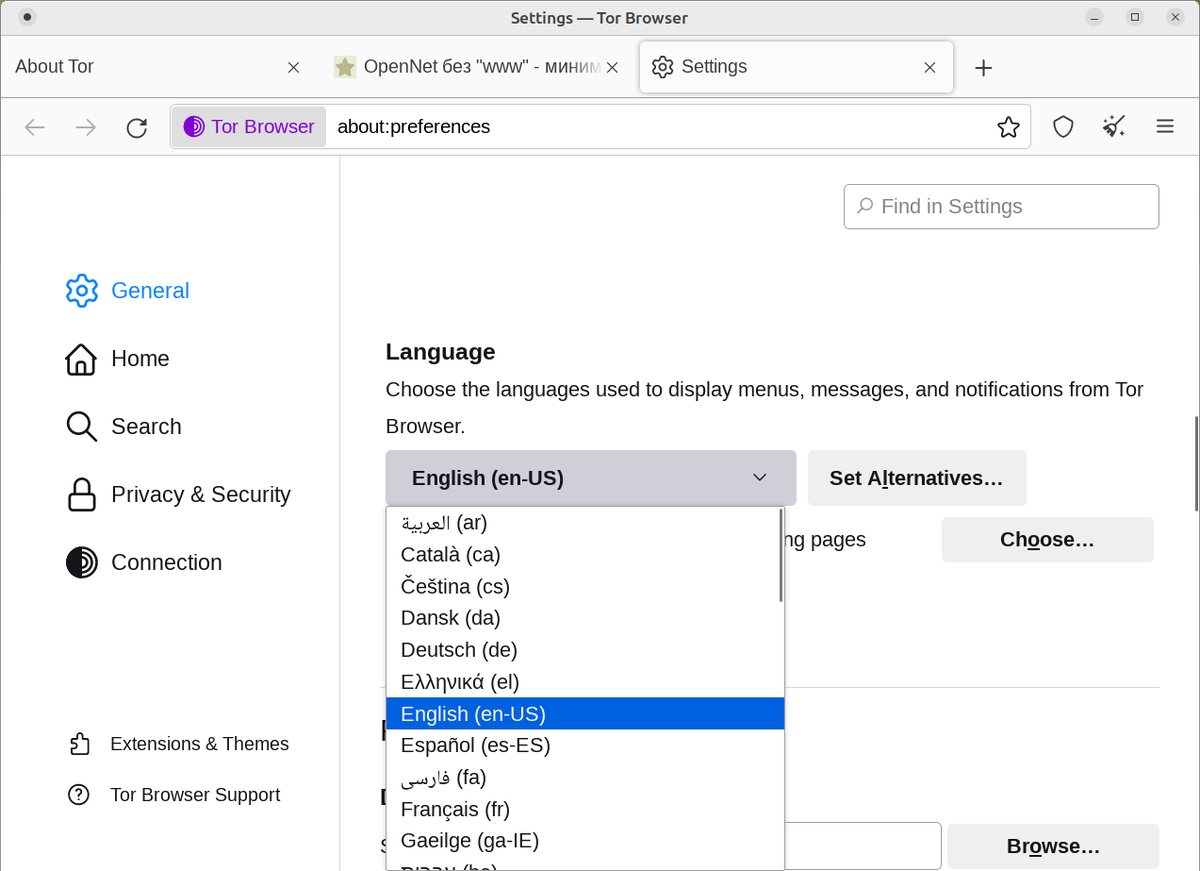Click the Find in Settings search field
Screen dimensions: 1200x871
tap(1001, 207)
